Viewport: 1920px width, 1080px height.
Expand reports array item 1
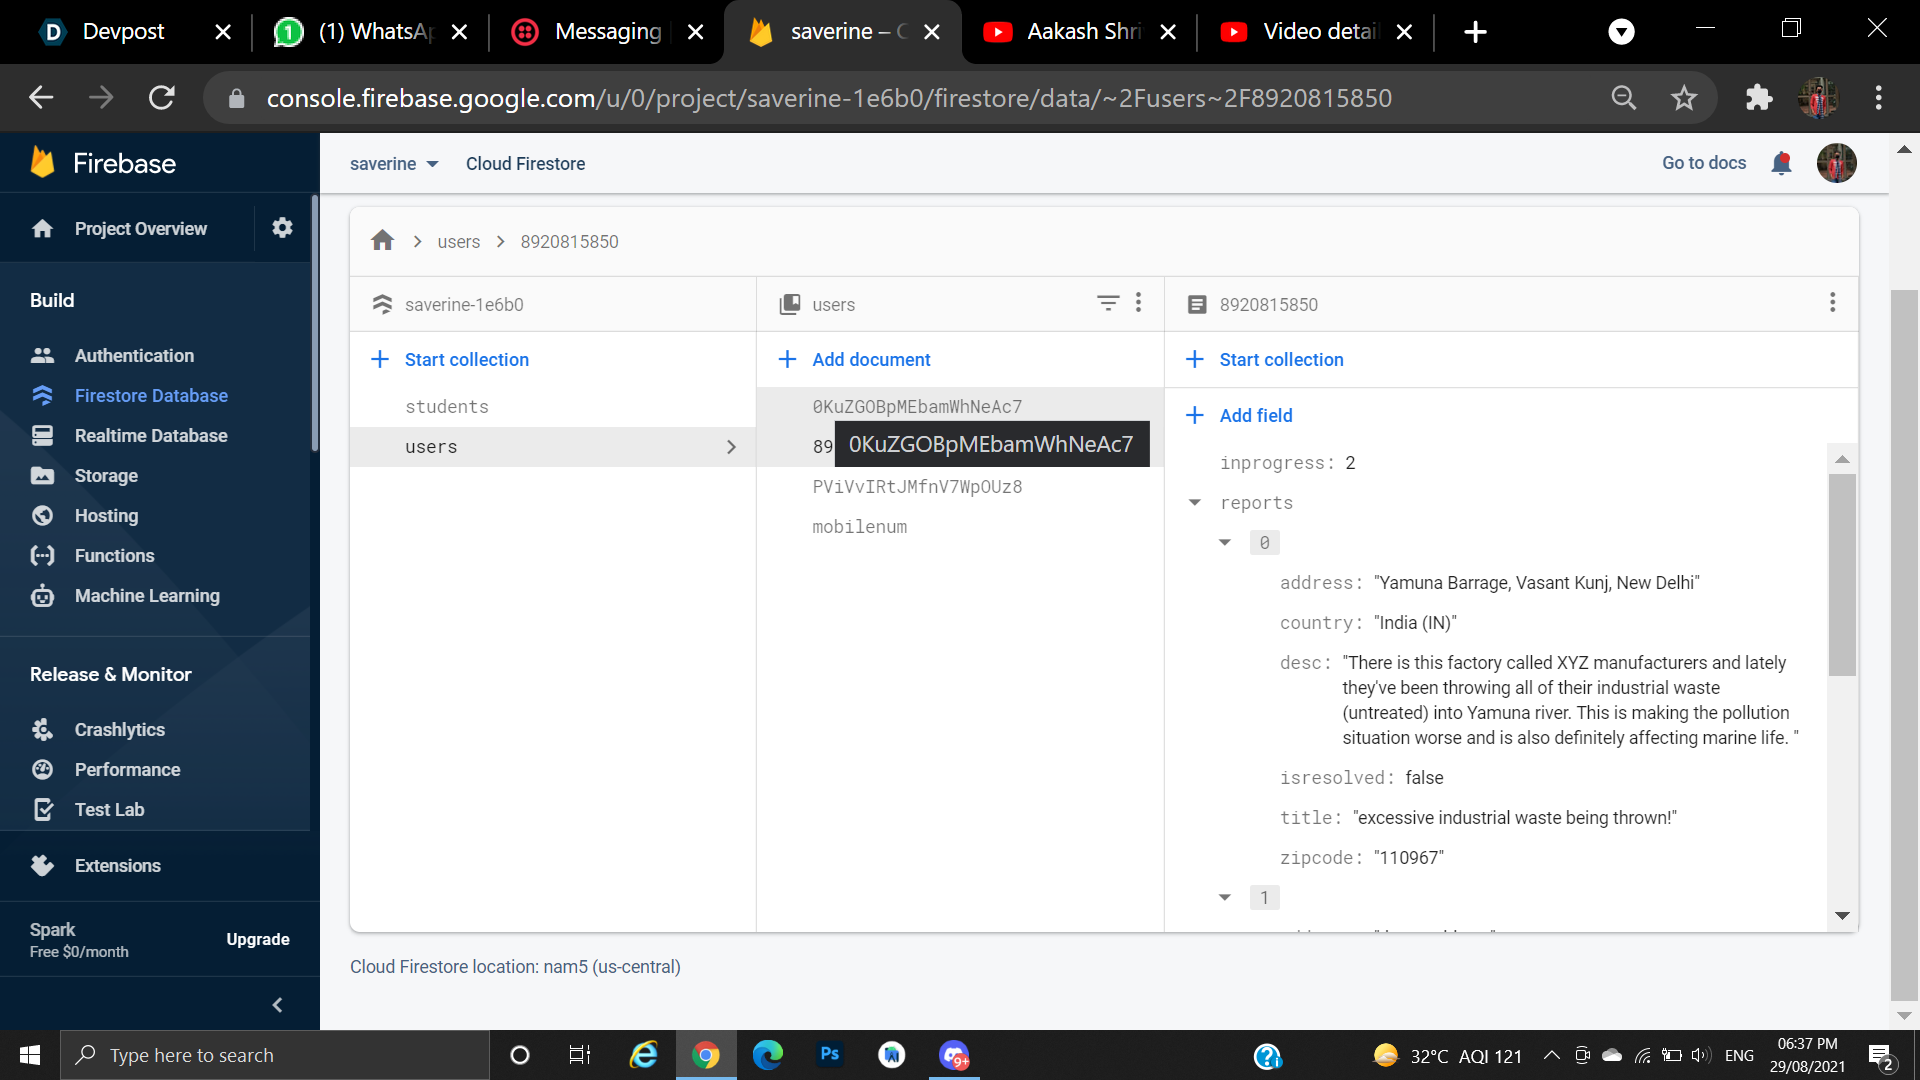point(1225,898)
